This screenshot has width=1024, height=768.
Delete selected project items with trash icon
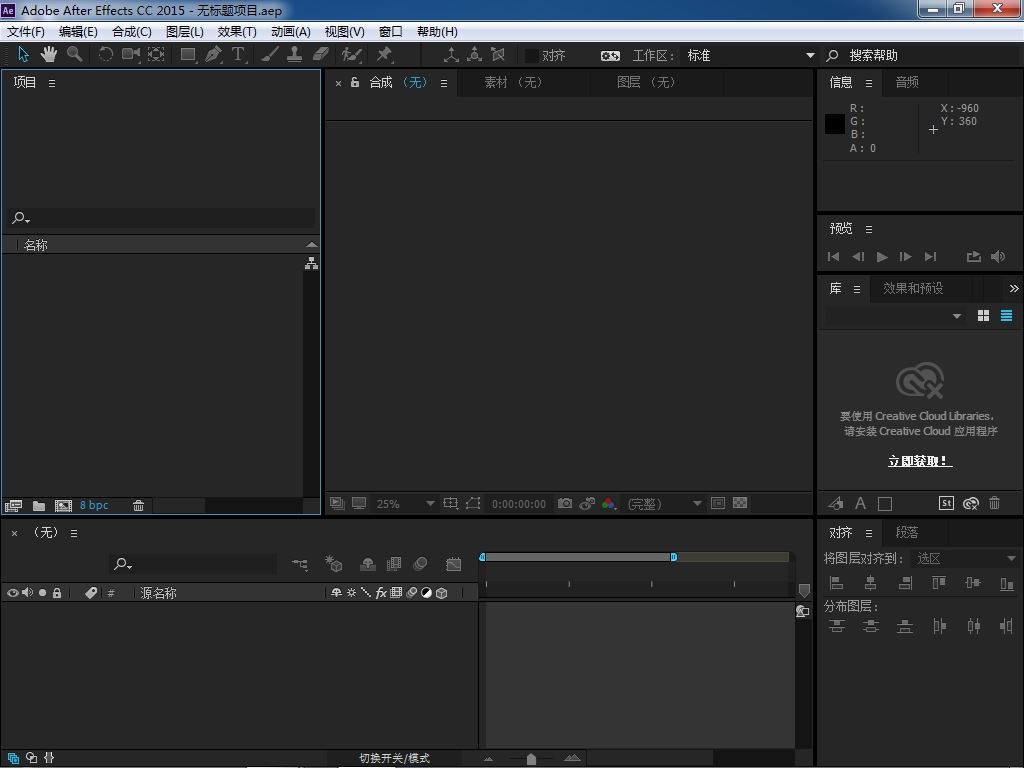pos(138,505)
